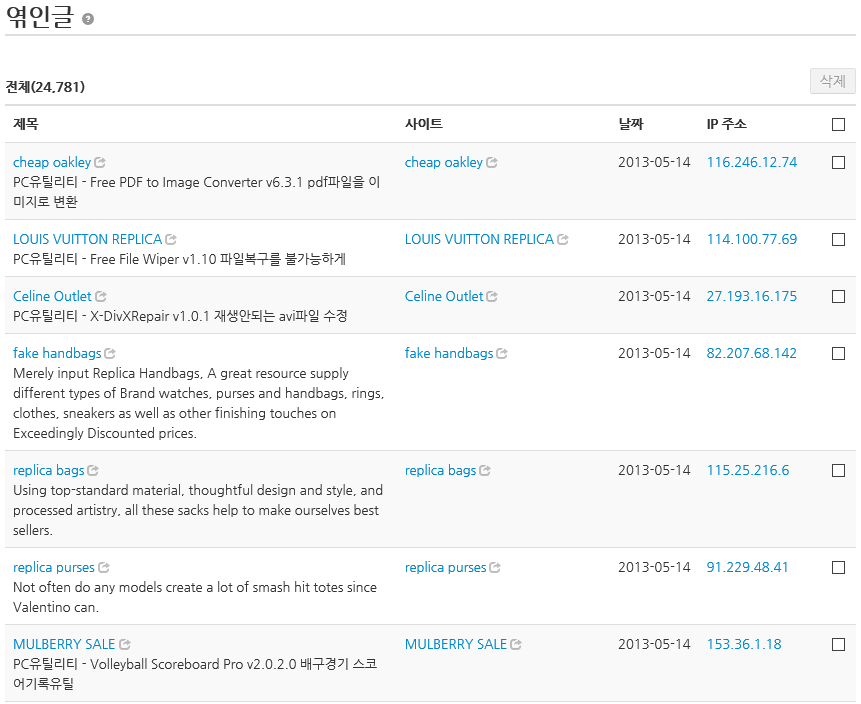Image resolution: width=861 pixels, height=704 pixels.
Task: Visit the replica purses site link
Action: click(x=445, y=568)
